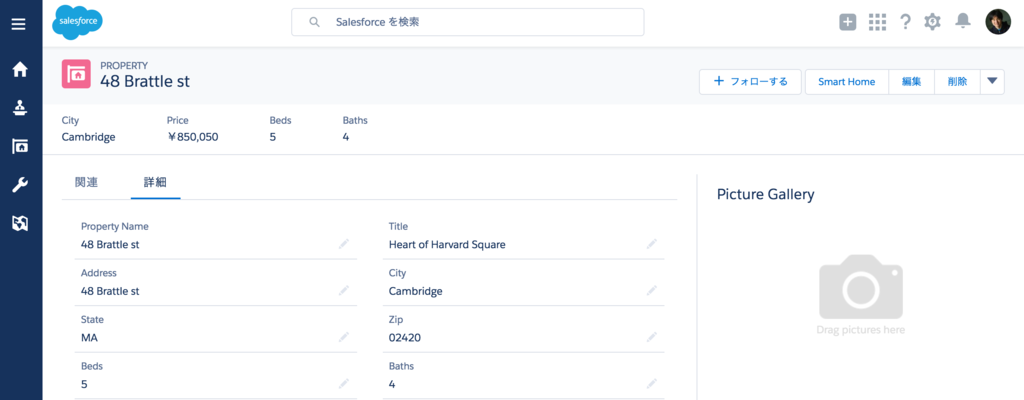Click the フォローする button
The image size is (1024, 400).
(x=750, y=81)
